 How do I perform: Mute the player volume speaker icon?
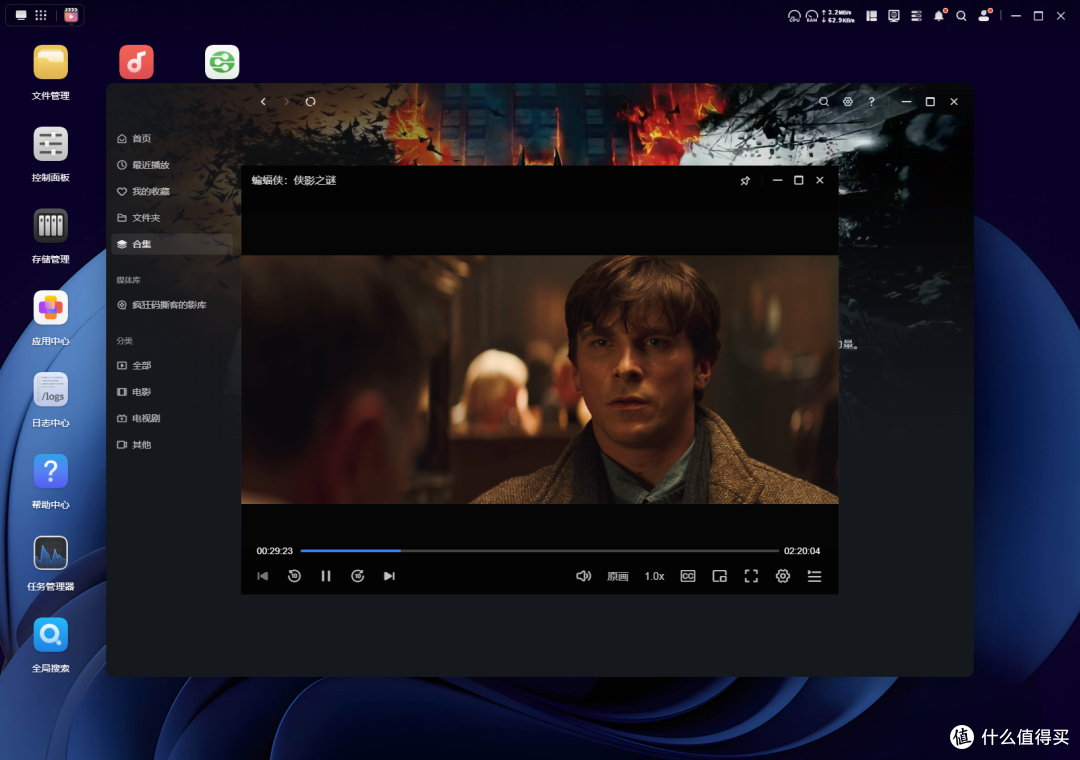[583, 576]
